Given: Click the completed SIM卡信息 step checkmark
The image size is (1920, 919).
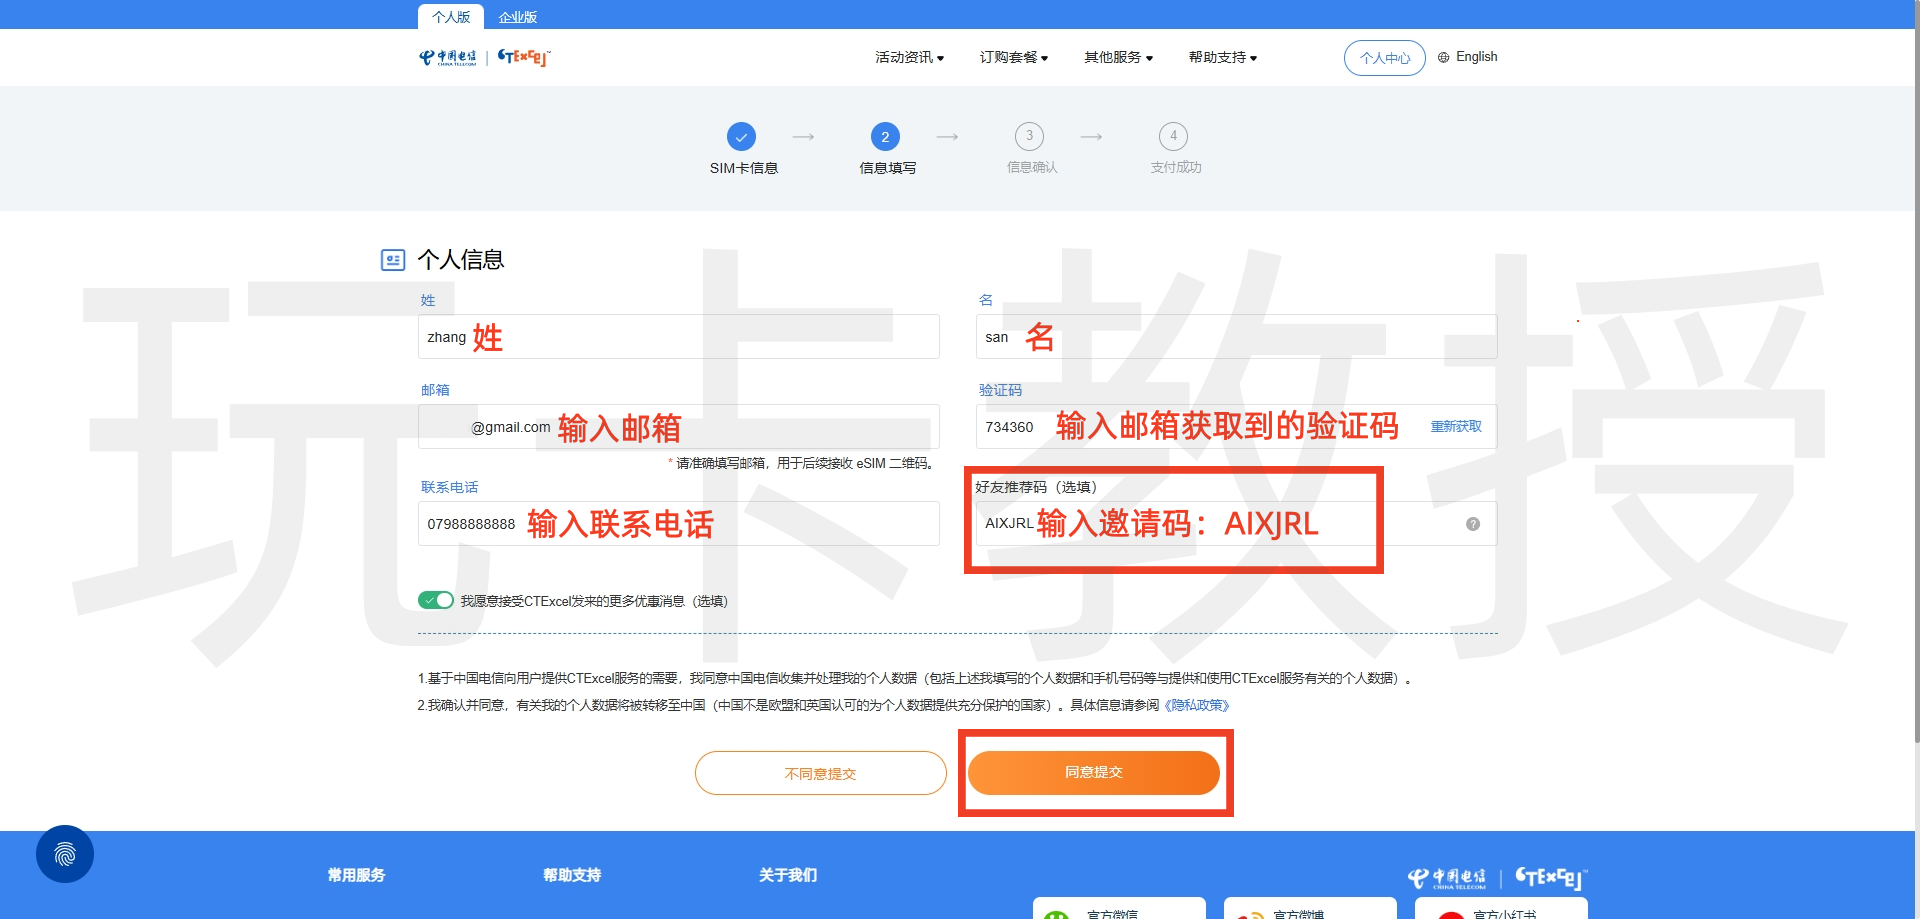Looking at the screenshot, I should (741, 137).
